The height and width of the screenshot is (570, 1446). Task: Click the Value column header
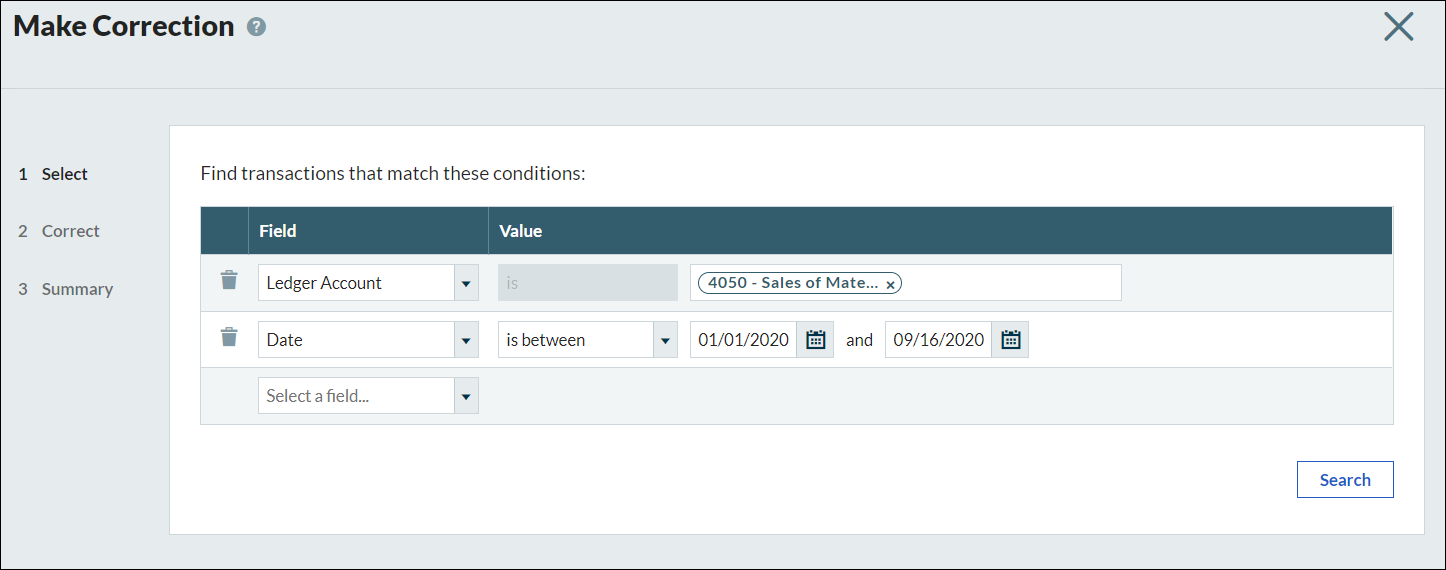click(520, 231)
